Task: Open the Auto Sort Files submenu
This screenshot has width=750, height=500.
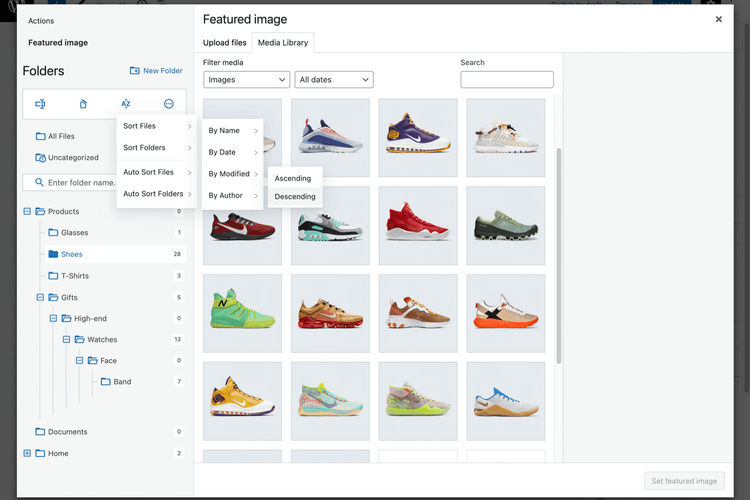Action: click(157, 172)
